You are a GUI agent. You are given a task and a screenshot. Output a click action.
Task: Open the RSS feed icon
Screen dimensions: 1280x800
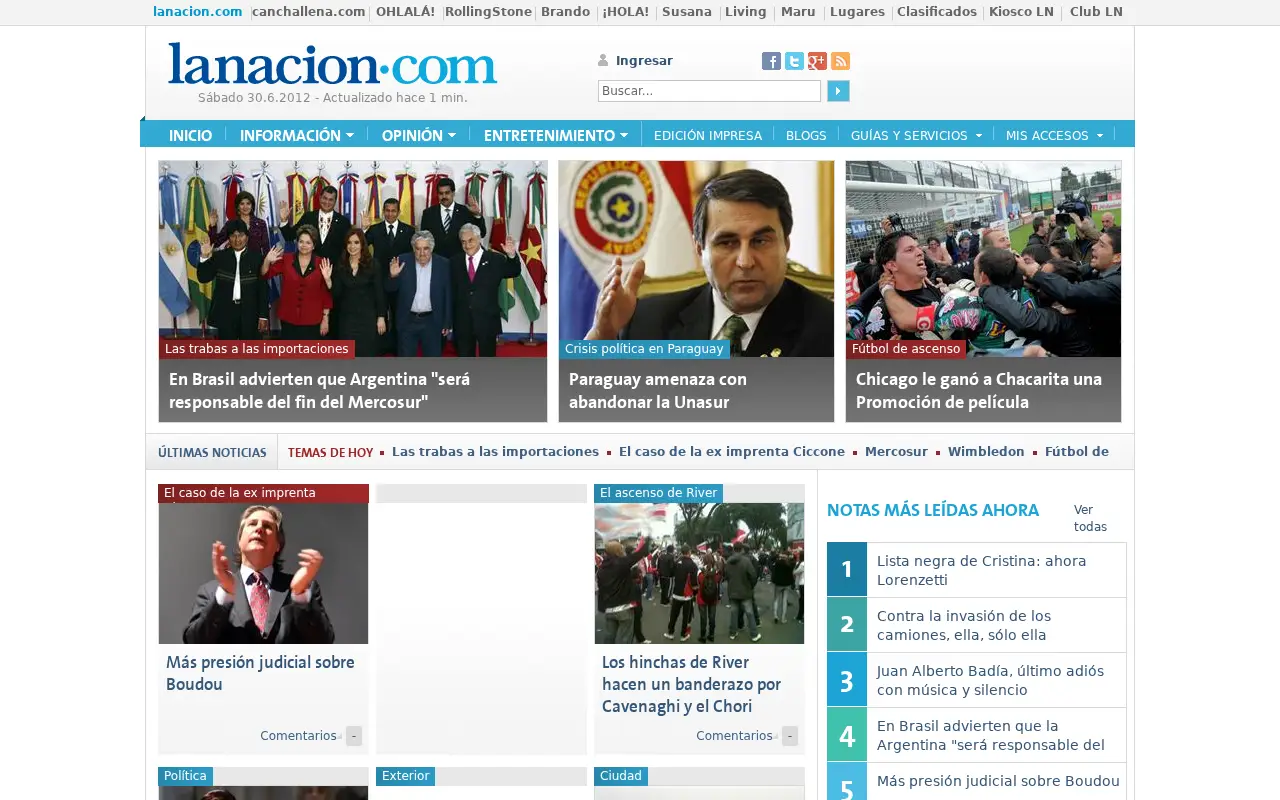coord(840,61)
